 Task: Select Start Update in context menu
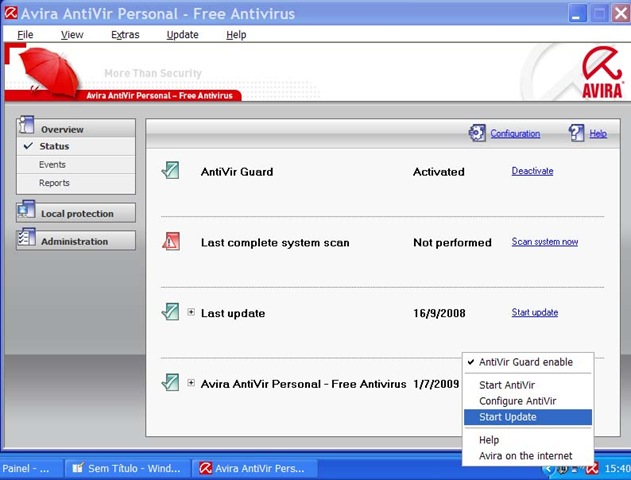click(x=528, y=417)
